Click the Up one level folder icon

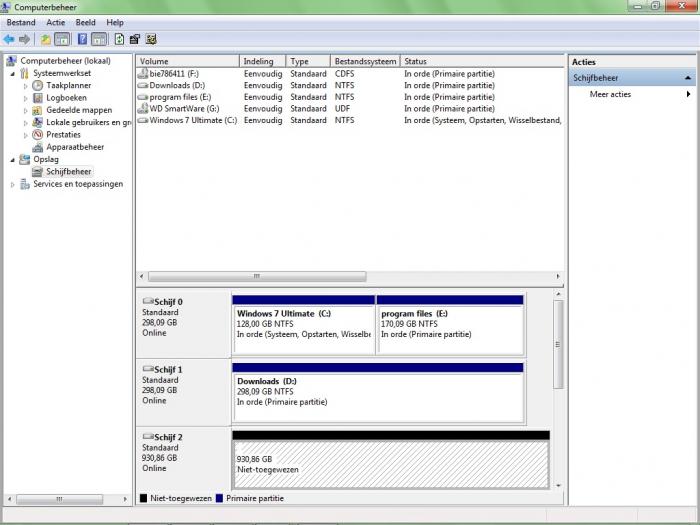pos(45,39)
